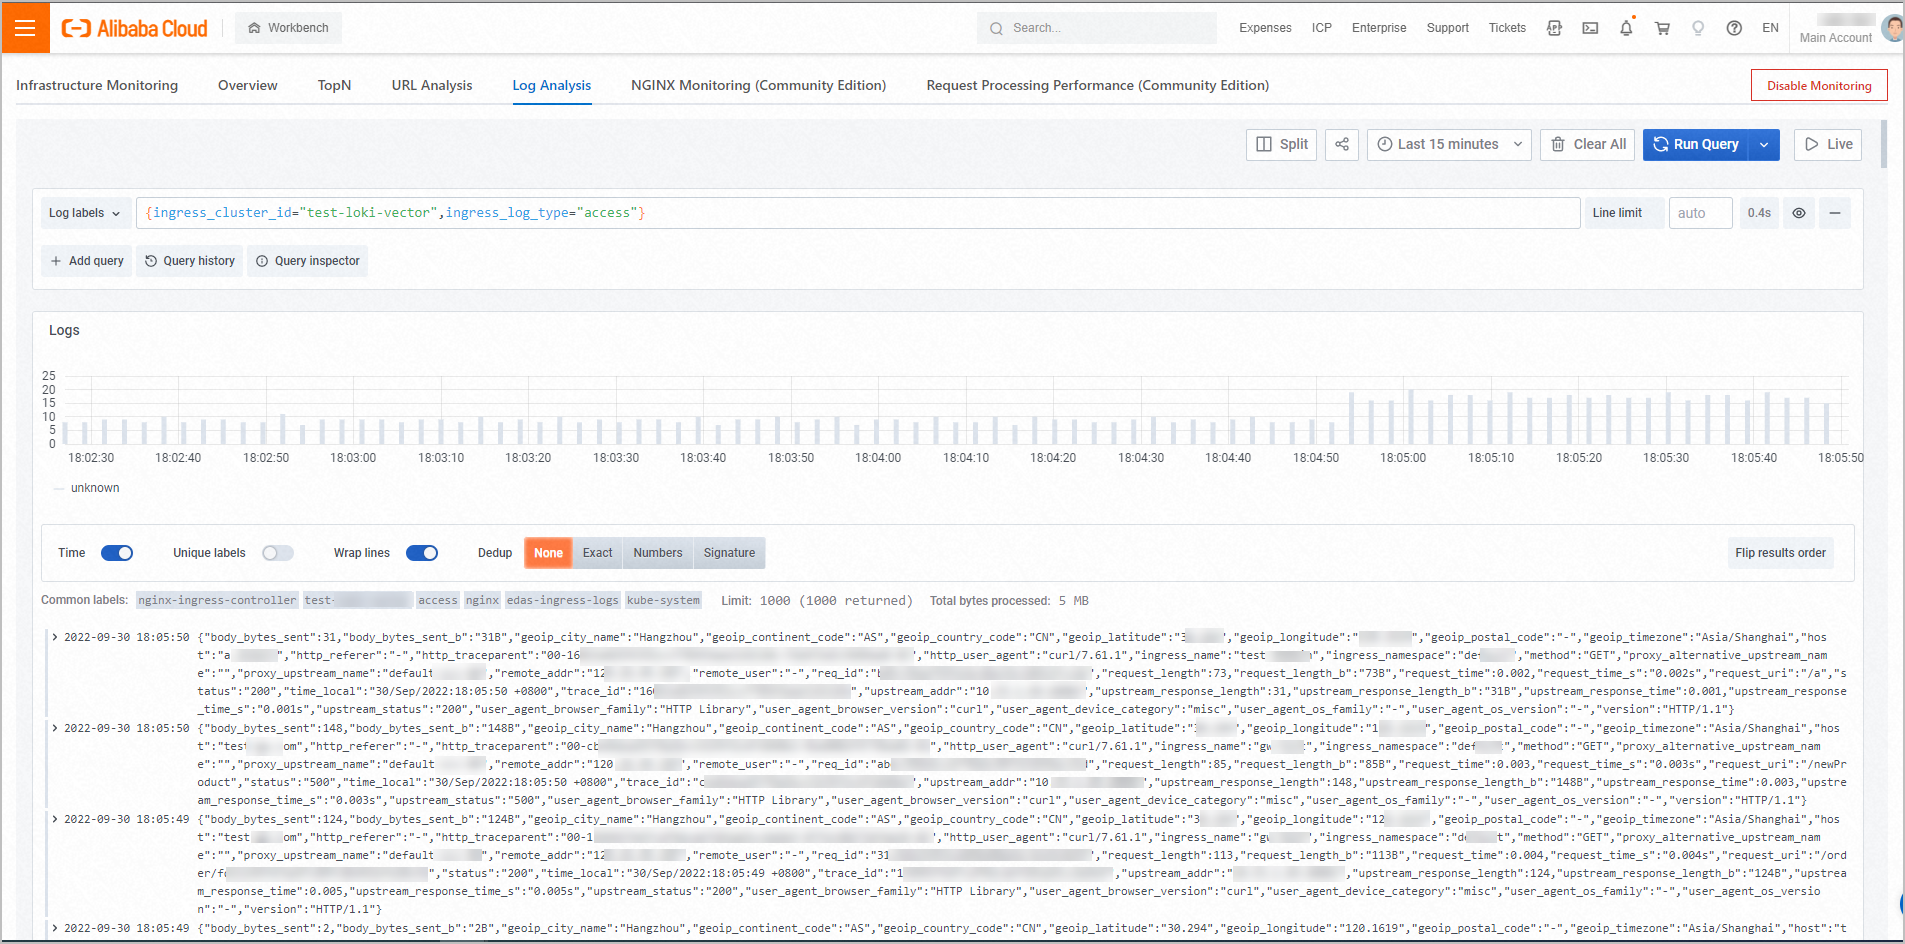Click Clear All button
Image resolution: width=1905 pixels, height=944 pixels.
1588,144
